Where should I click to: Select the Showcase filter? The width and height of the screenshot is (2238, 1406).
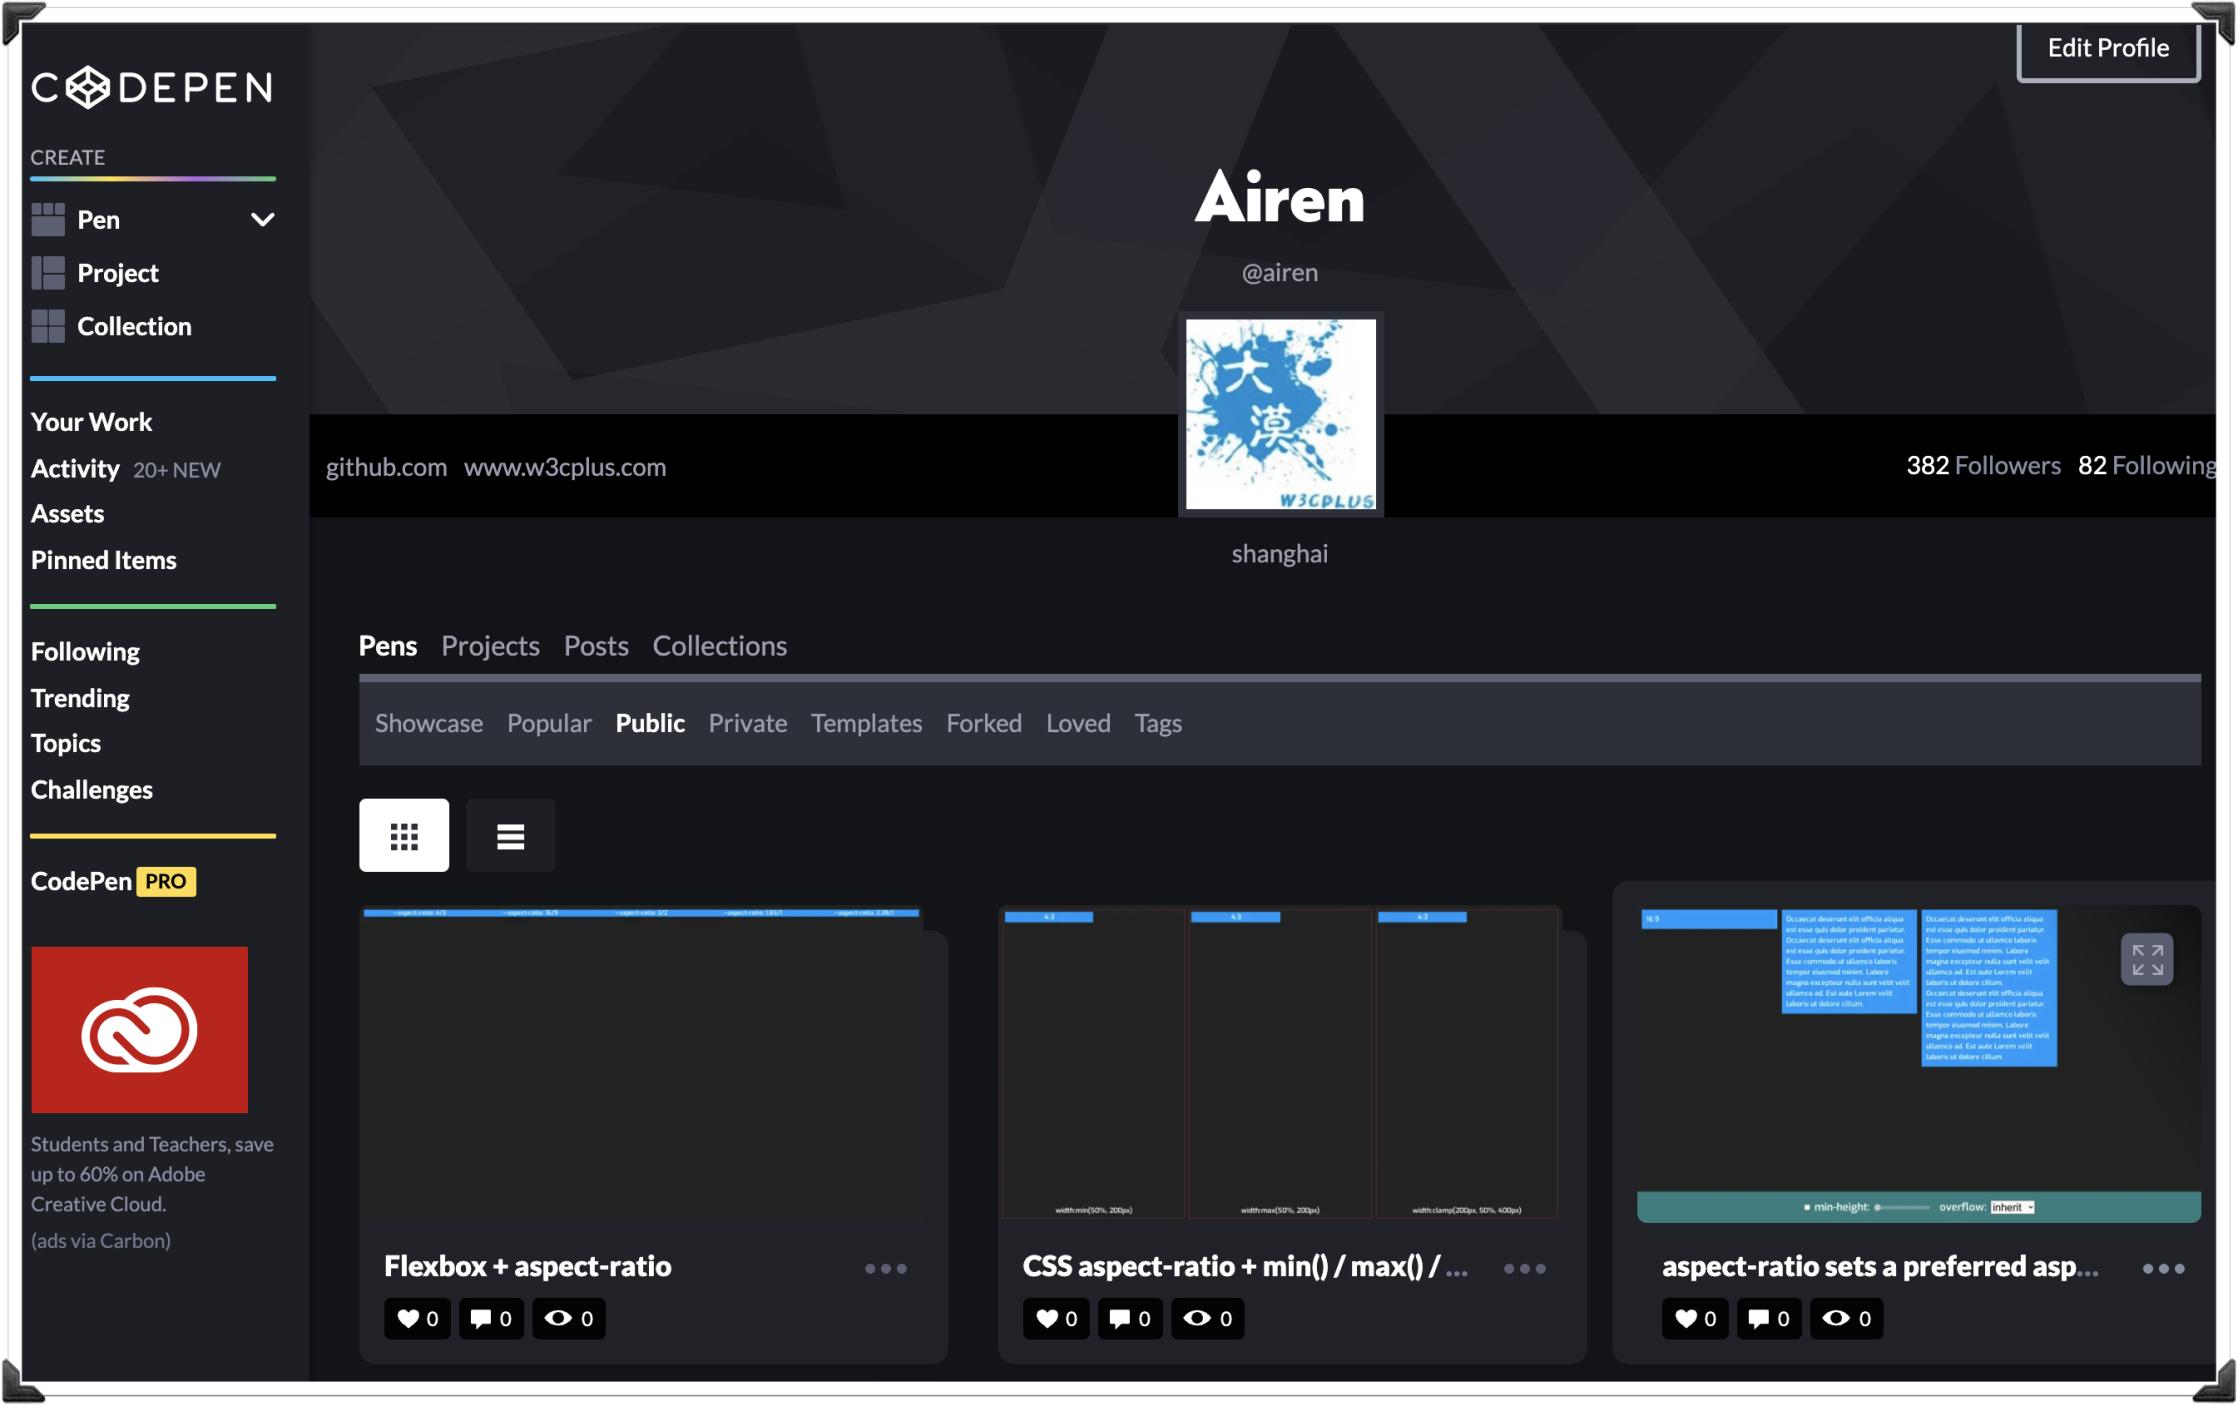tap(429, 723)
